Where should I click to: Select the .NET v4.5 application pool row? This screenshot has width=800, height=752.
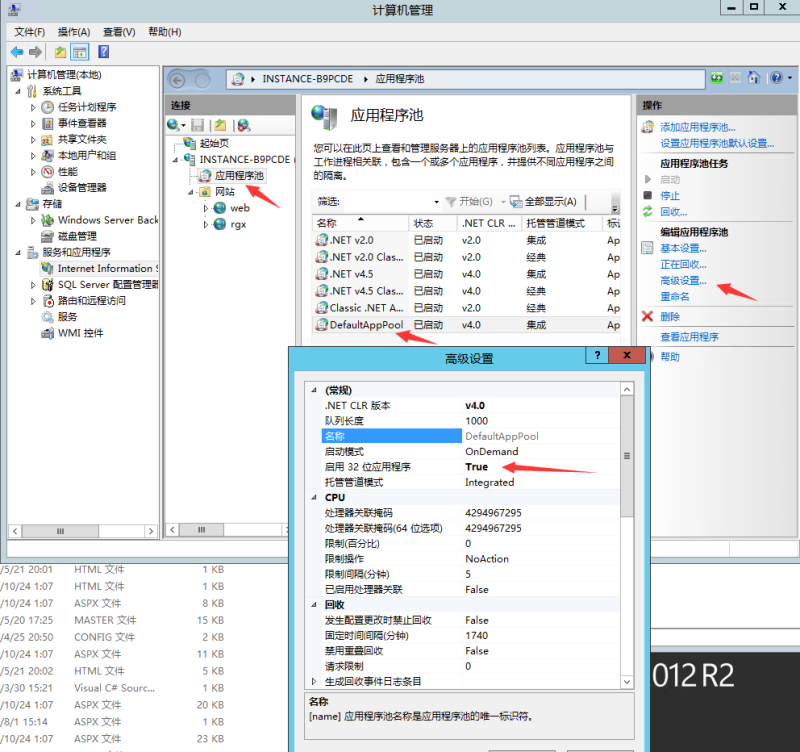466,274
